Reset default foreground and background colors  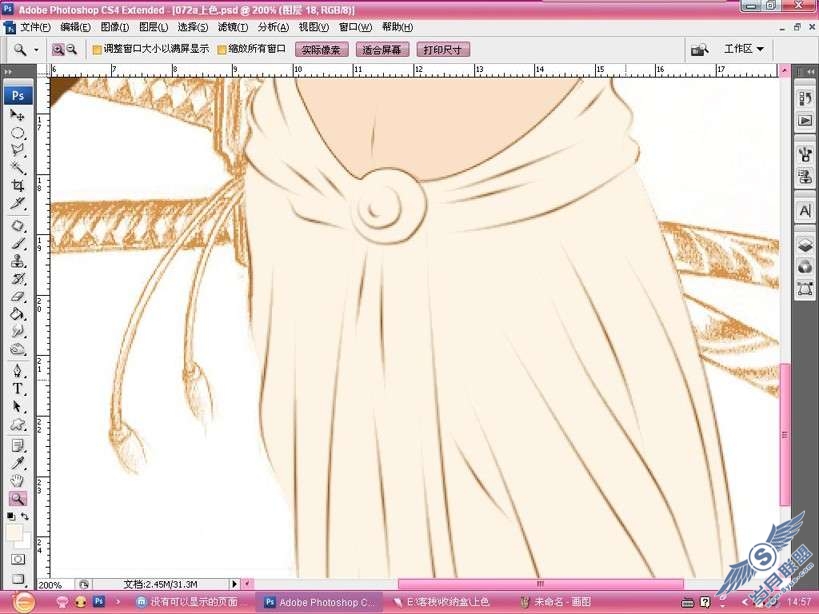[10, 516]
